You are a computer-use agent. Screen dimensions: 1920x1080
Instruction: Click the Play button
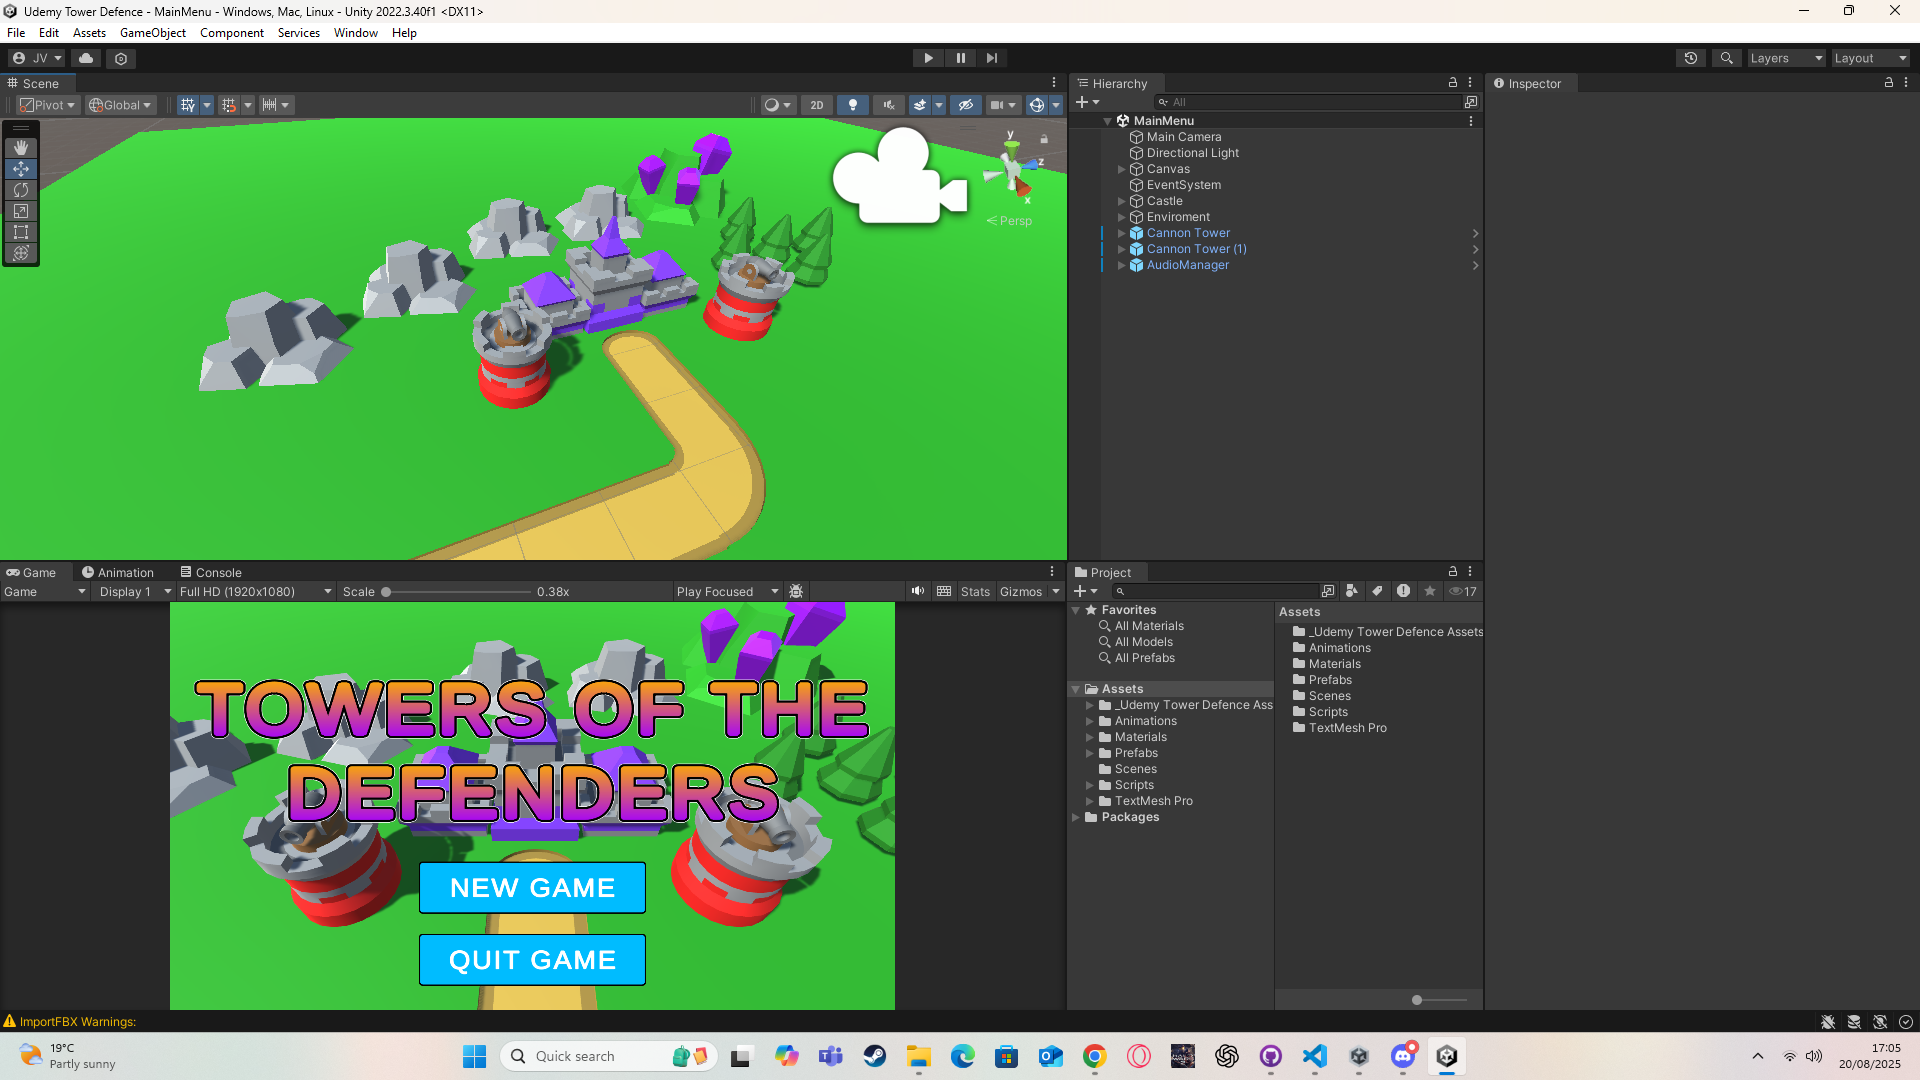pos(928,58)
